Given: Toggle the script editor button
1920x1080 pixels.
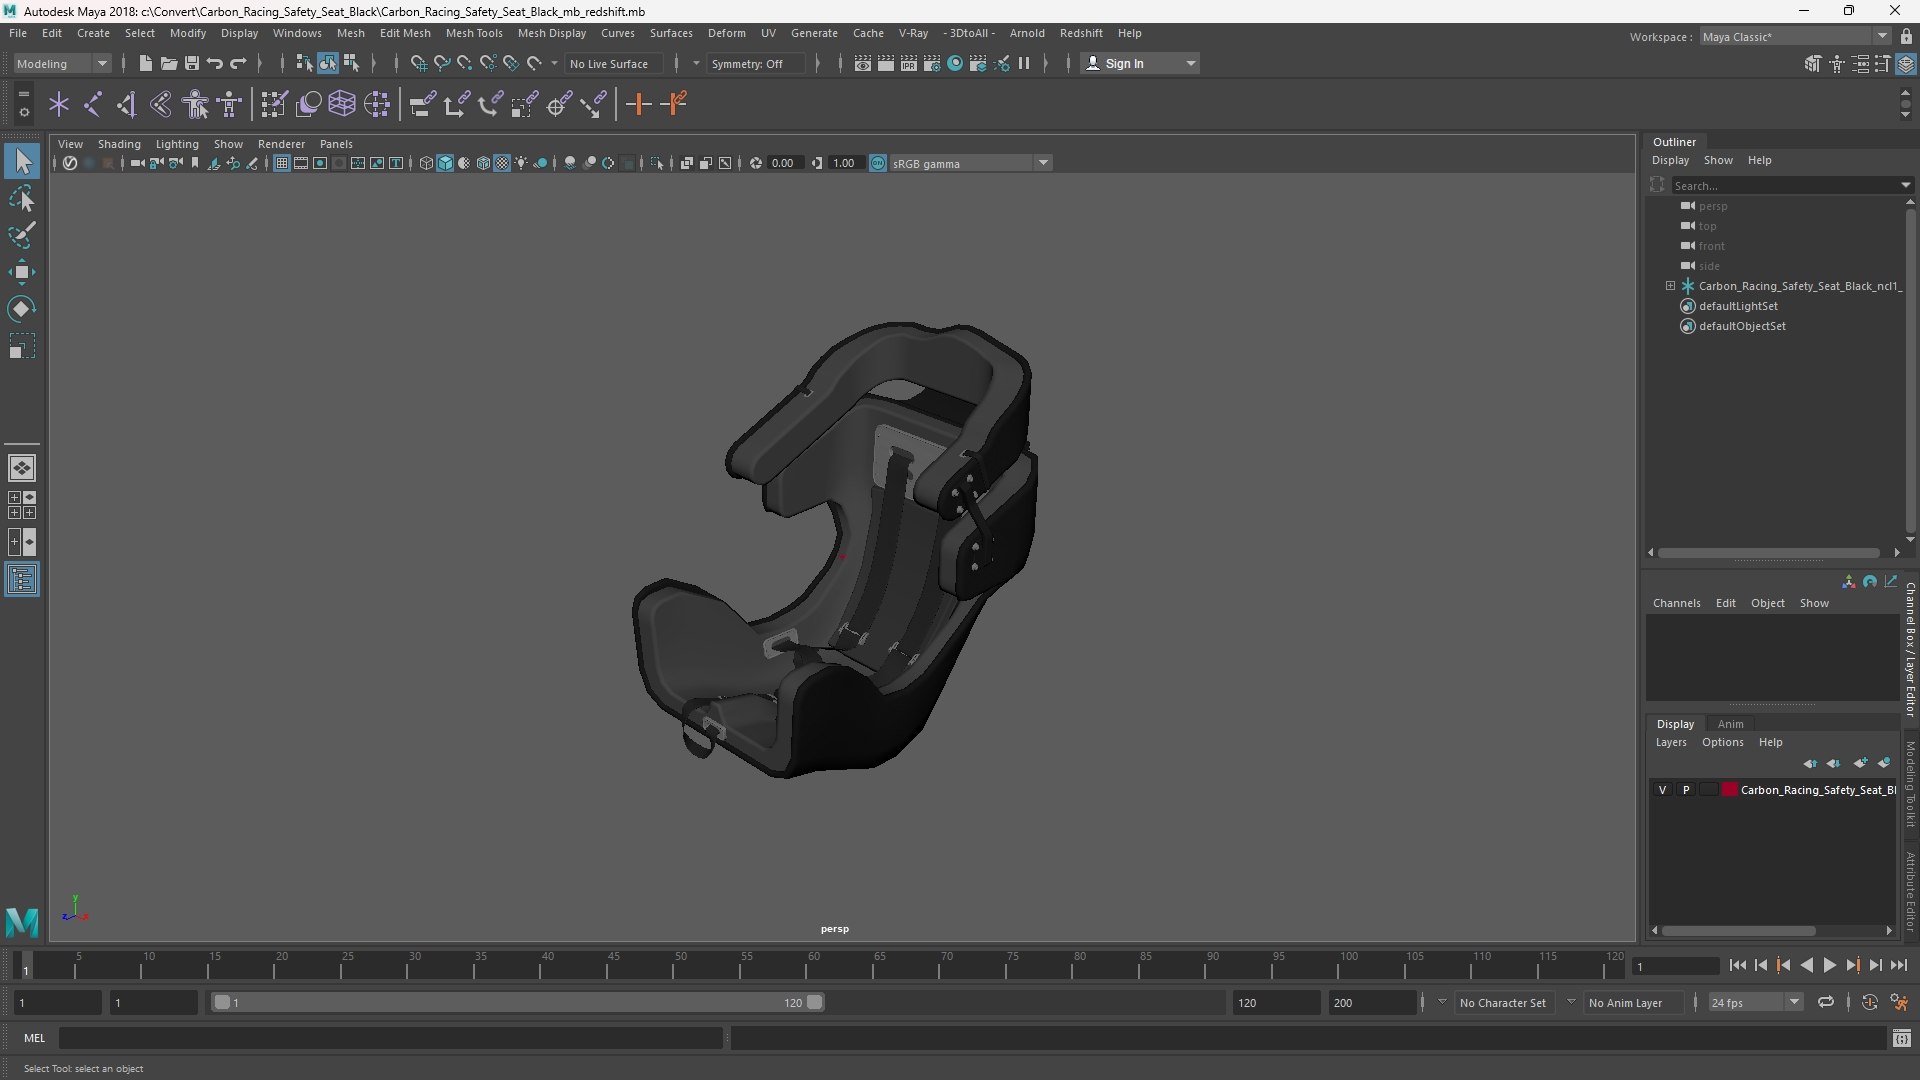Looking at the screenshot, I should (1902, 1039).
